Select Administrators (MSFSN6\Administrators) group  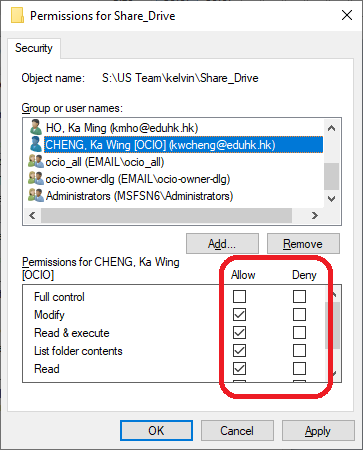[x=139, y=196]
